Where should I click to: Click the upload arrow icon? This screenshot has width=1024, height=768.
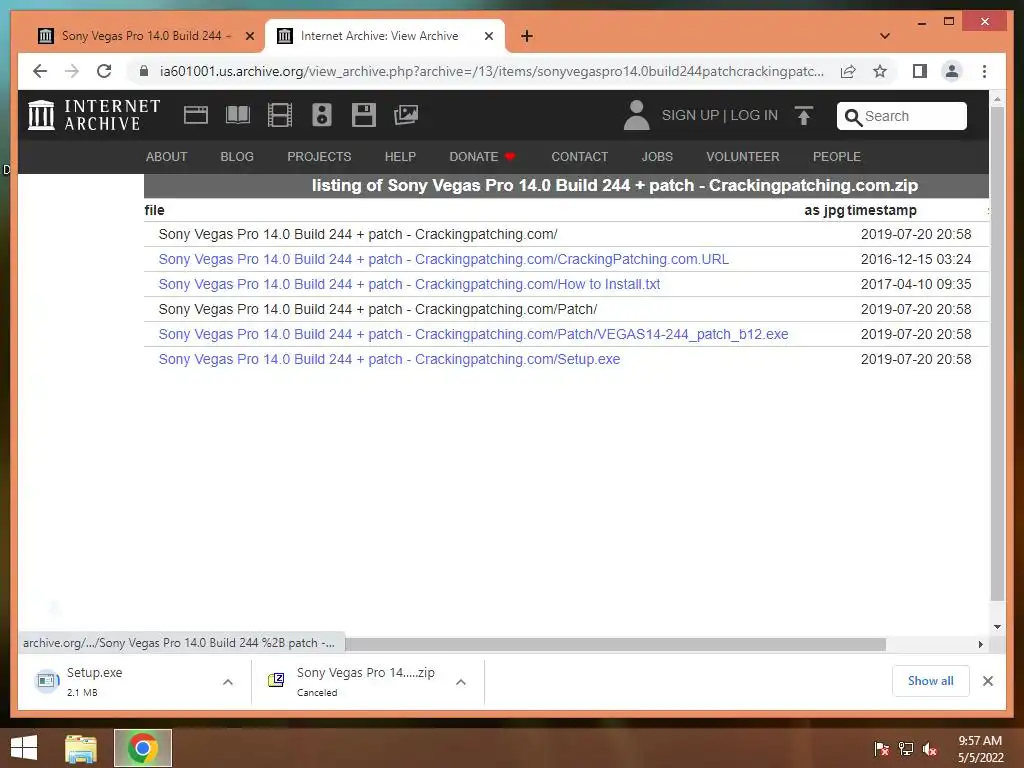click(803, 115)
